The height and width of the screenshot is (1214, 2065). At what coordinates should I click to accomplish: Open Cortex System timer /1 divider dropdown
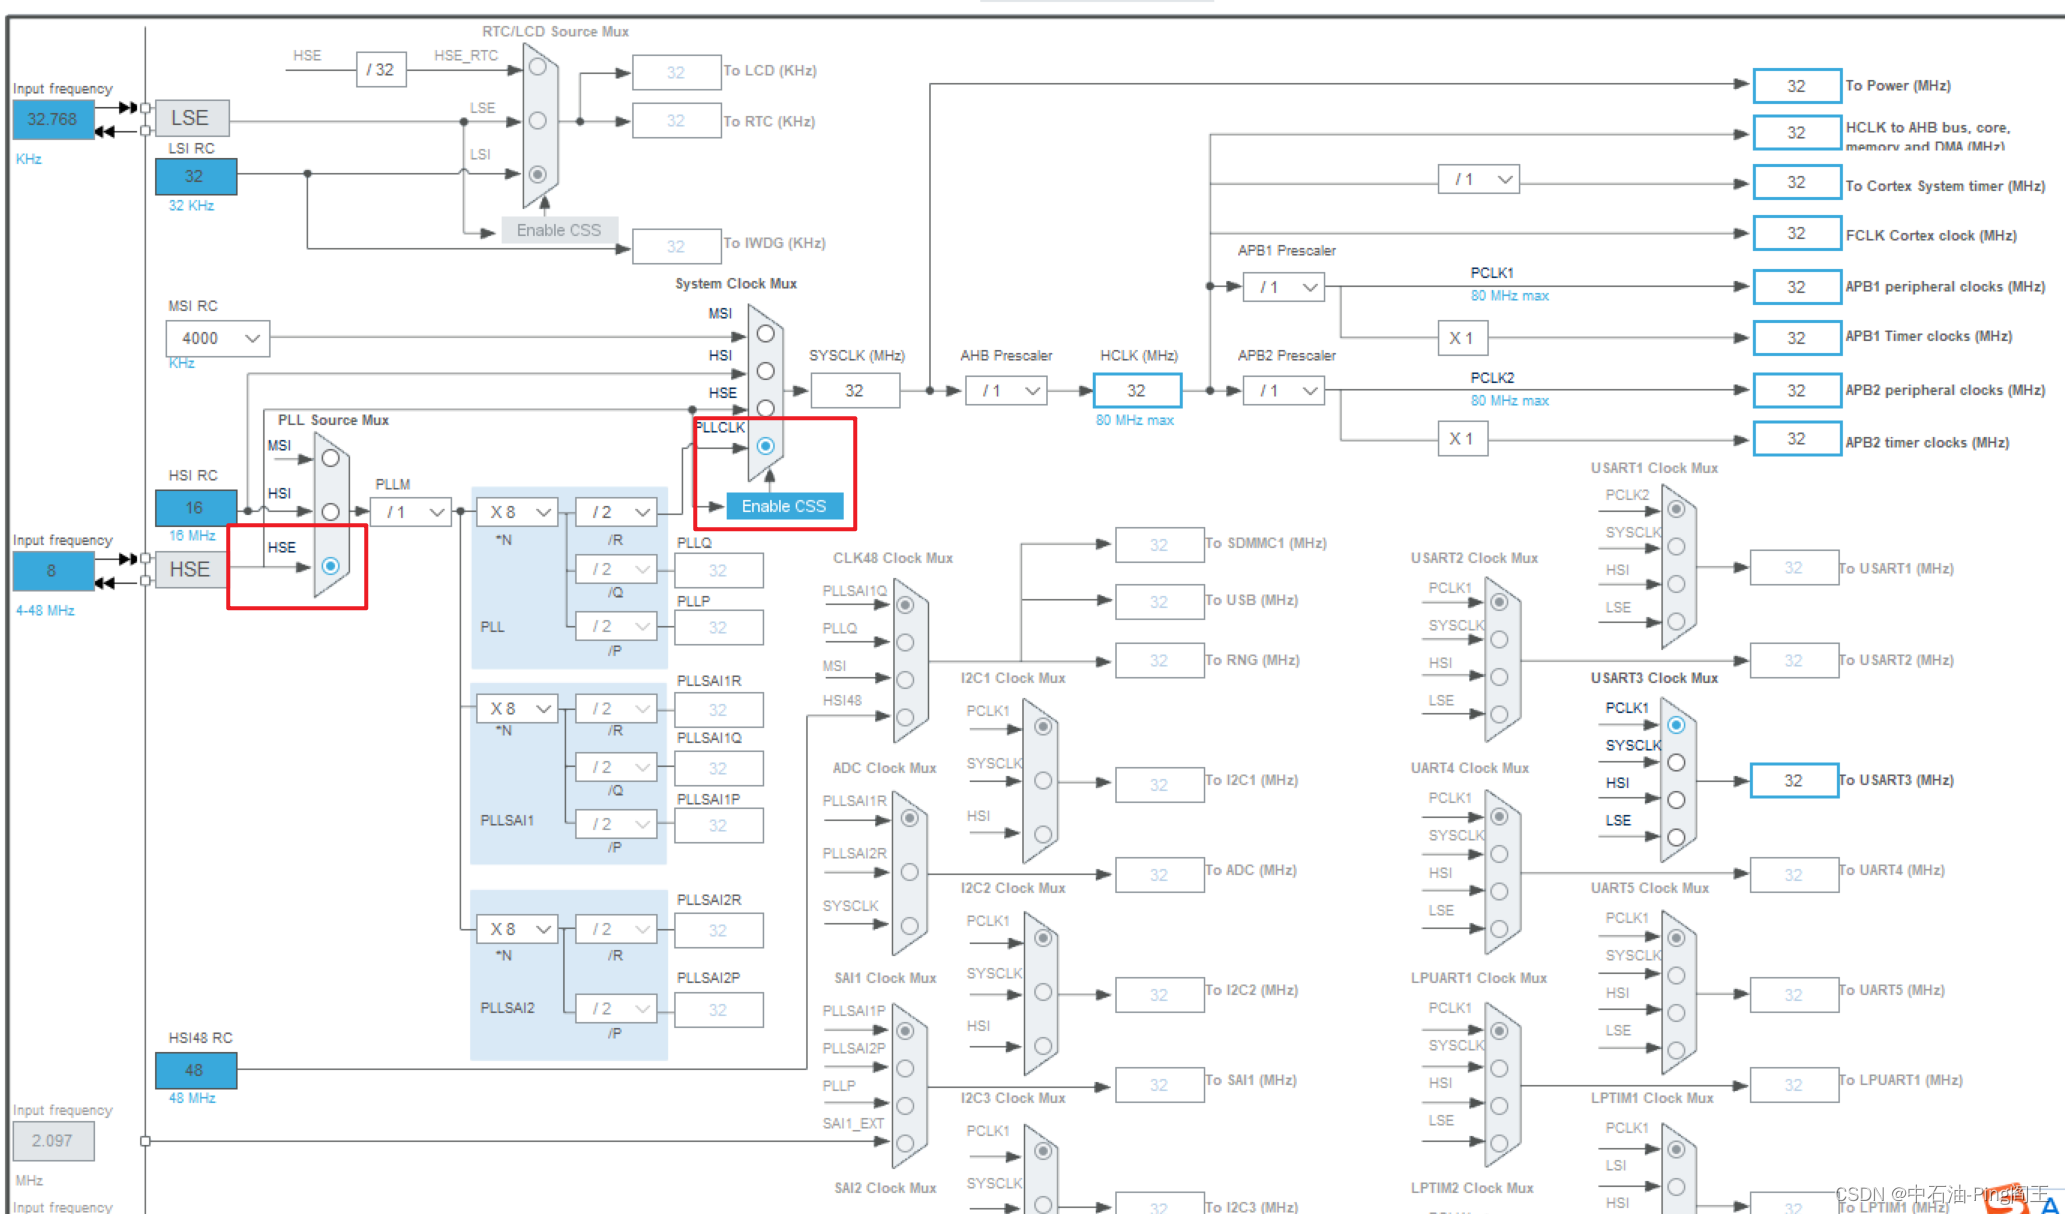pos(1478,180)
